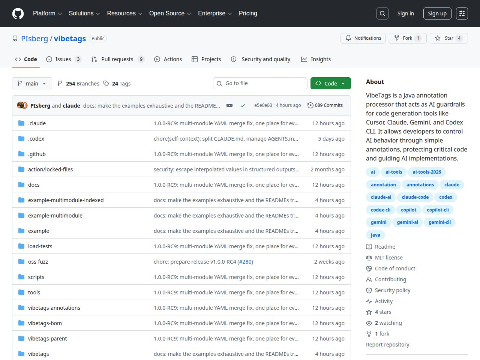Screen dimensions: 480x360
Task: Click the Report repository link
Action: click(x=387, y=345)
